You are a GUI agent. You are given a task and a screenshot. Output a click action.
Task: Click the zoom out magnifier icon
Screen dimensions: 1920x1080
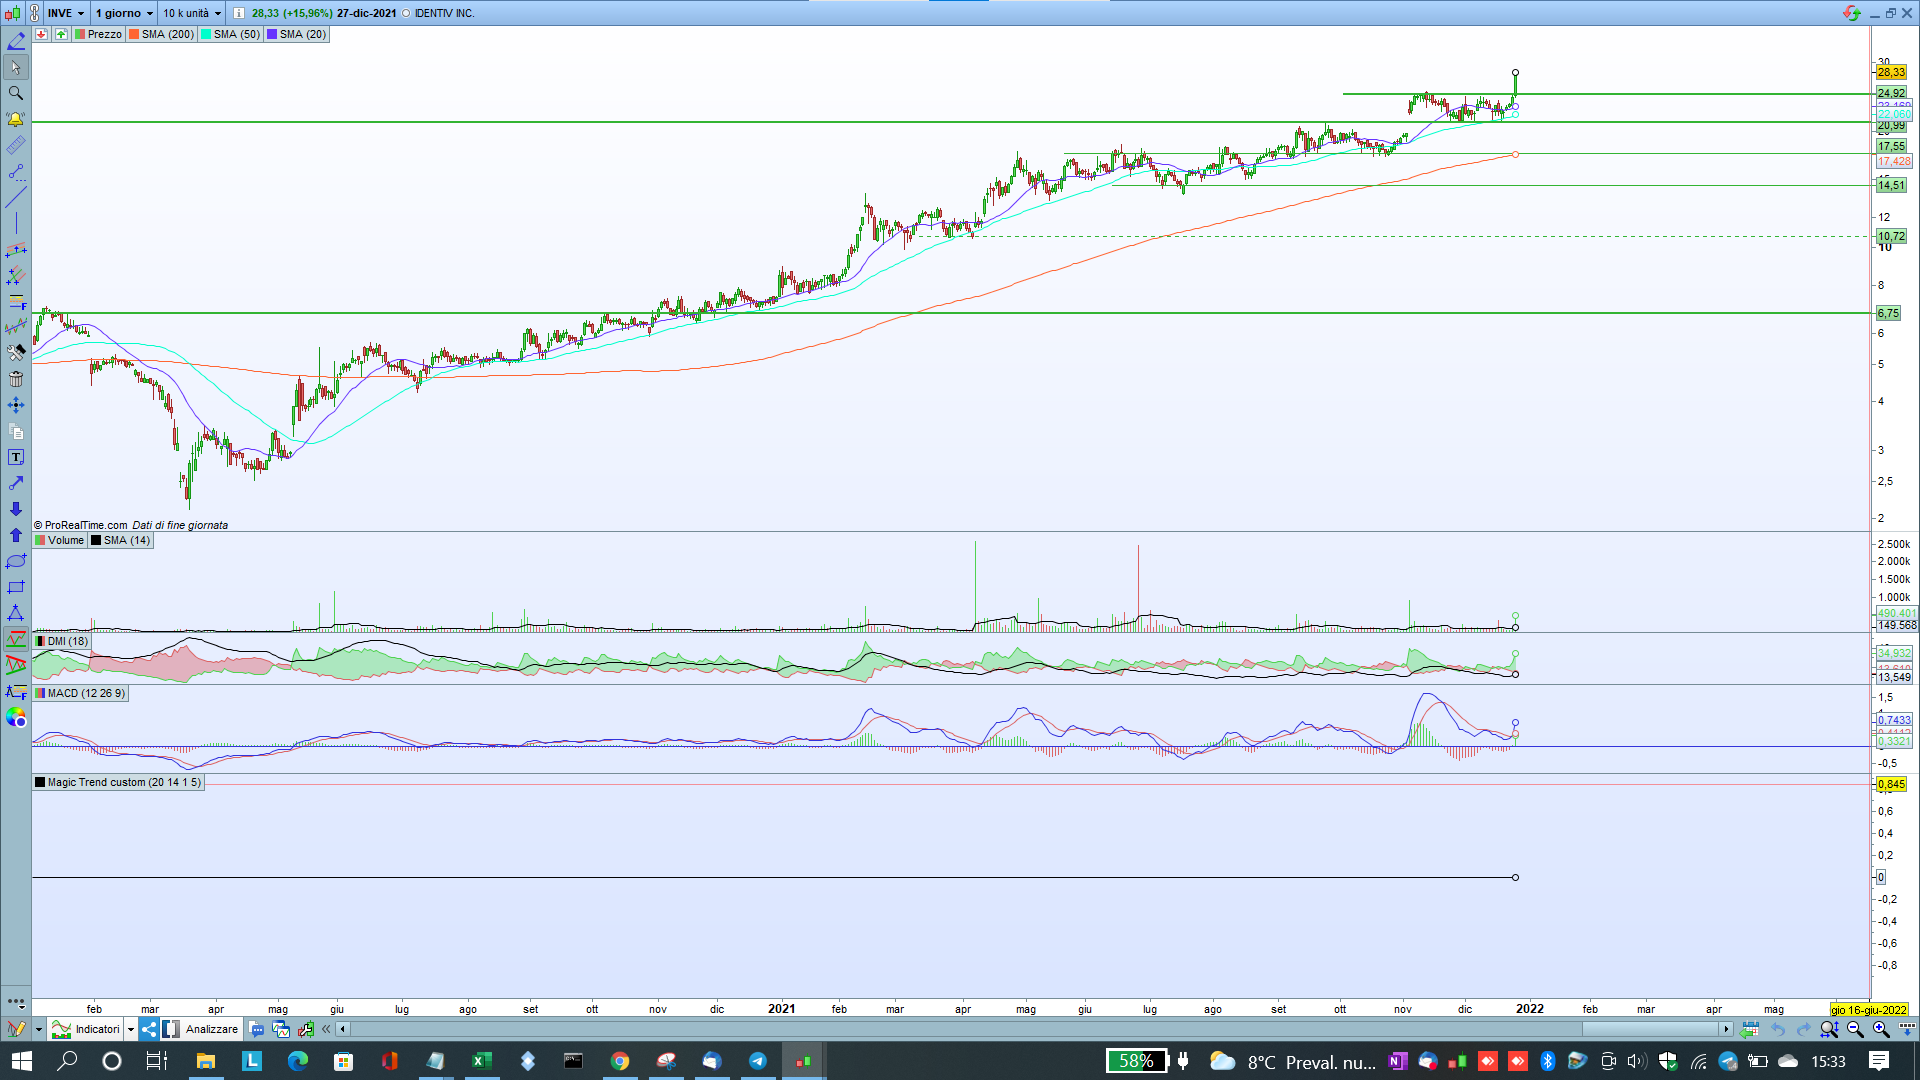[x=1855, y=1029]
